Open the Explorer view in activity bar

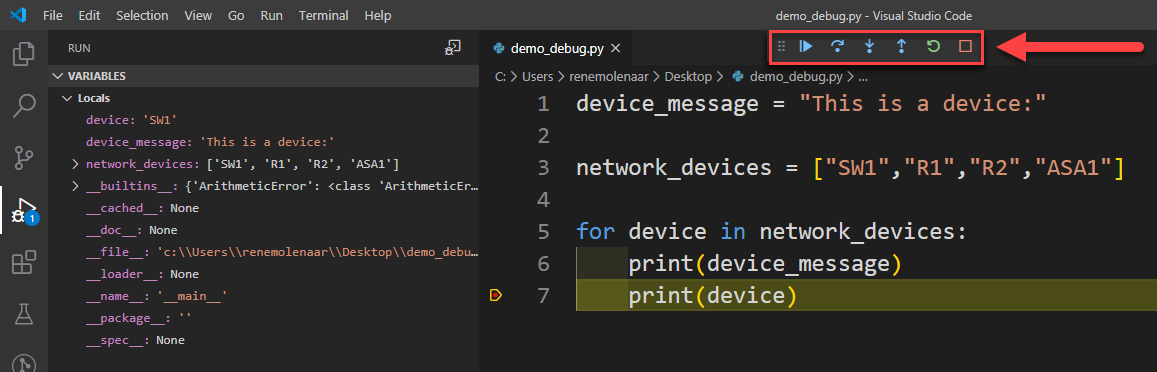(x=24, y=54)
